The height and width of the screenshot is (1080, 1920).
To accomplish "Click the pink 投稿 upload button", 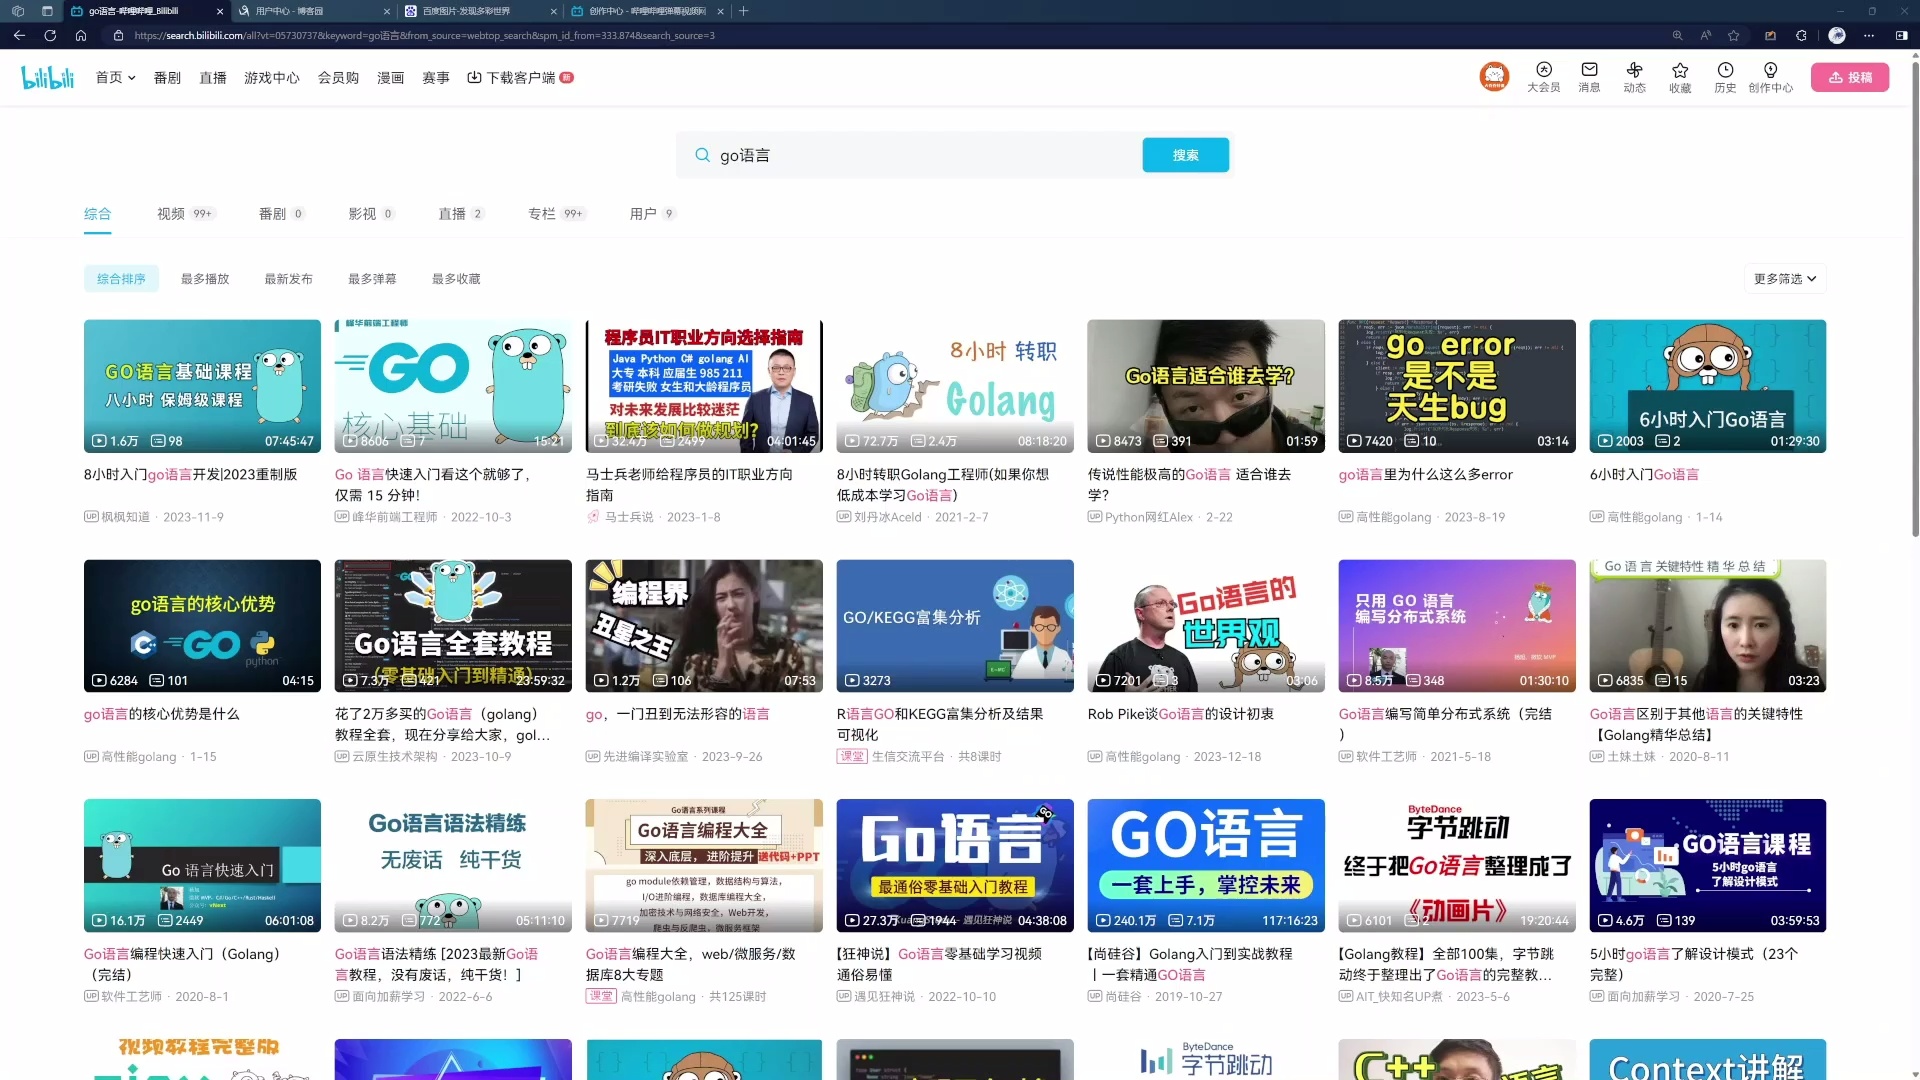I will point(1849,77).
